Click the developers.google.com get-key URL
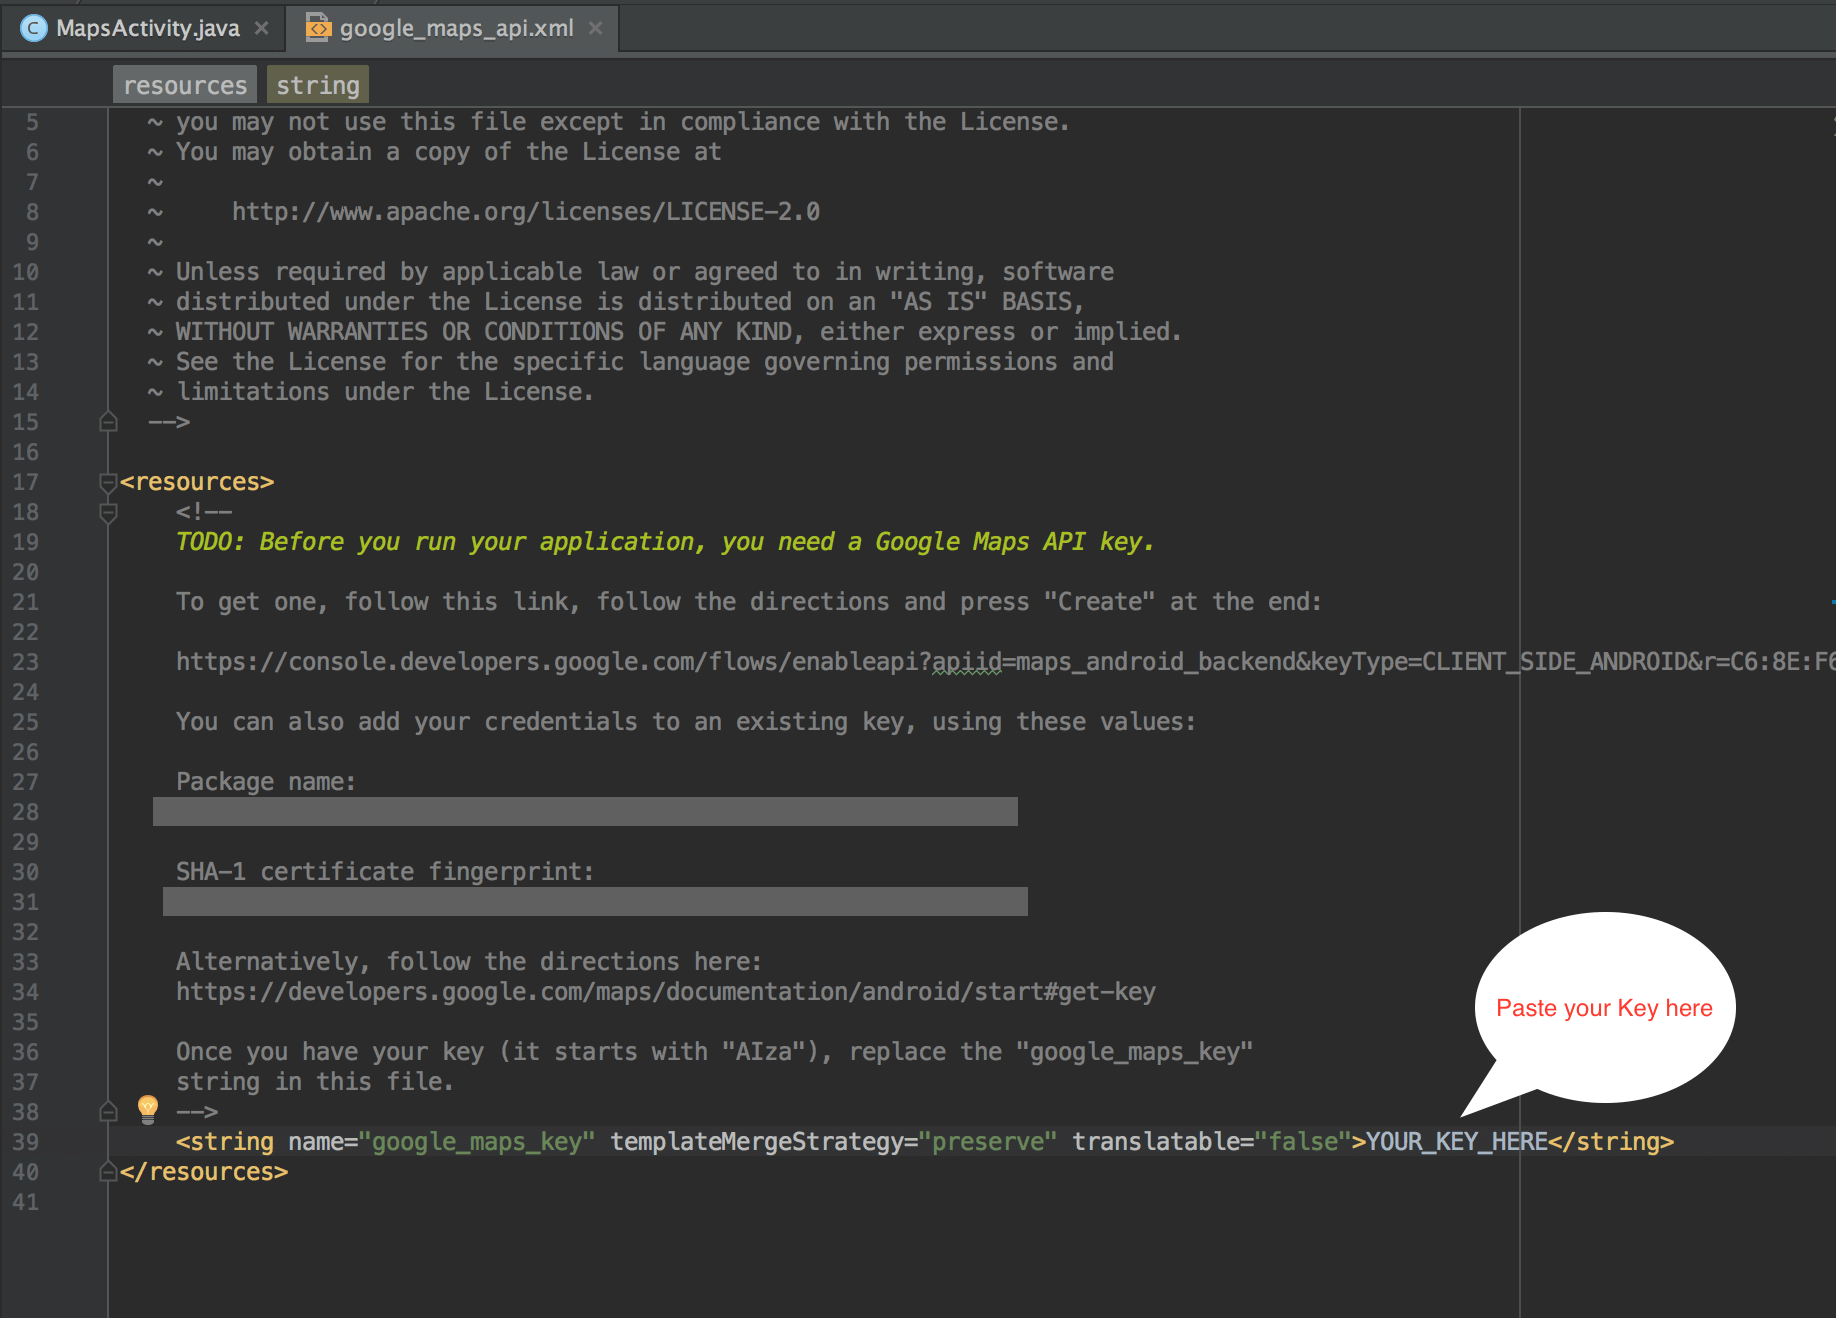 click(x=666, y=992)
